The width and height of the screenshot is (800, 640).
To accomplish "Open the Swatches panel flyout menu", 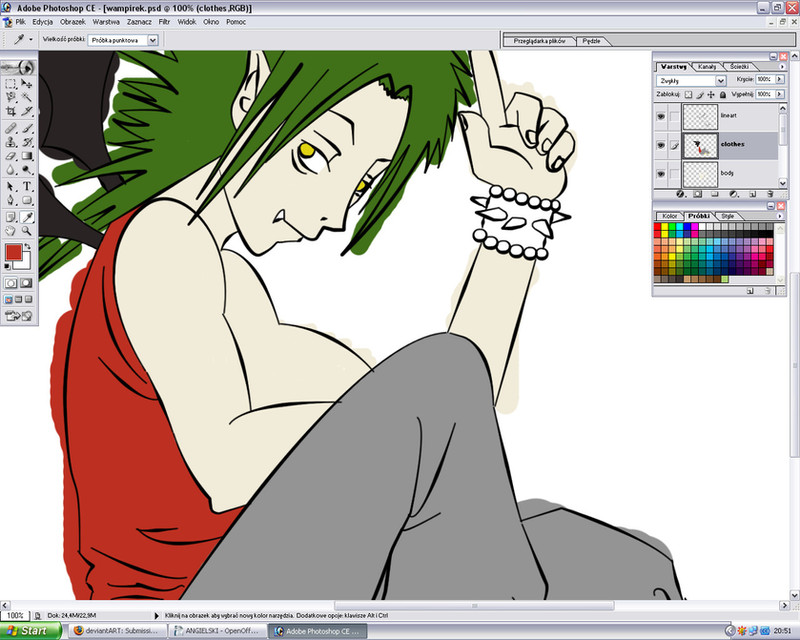I will [x=780, y=216].
